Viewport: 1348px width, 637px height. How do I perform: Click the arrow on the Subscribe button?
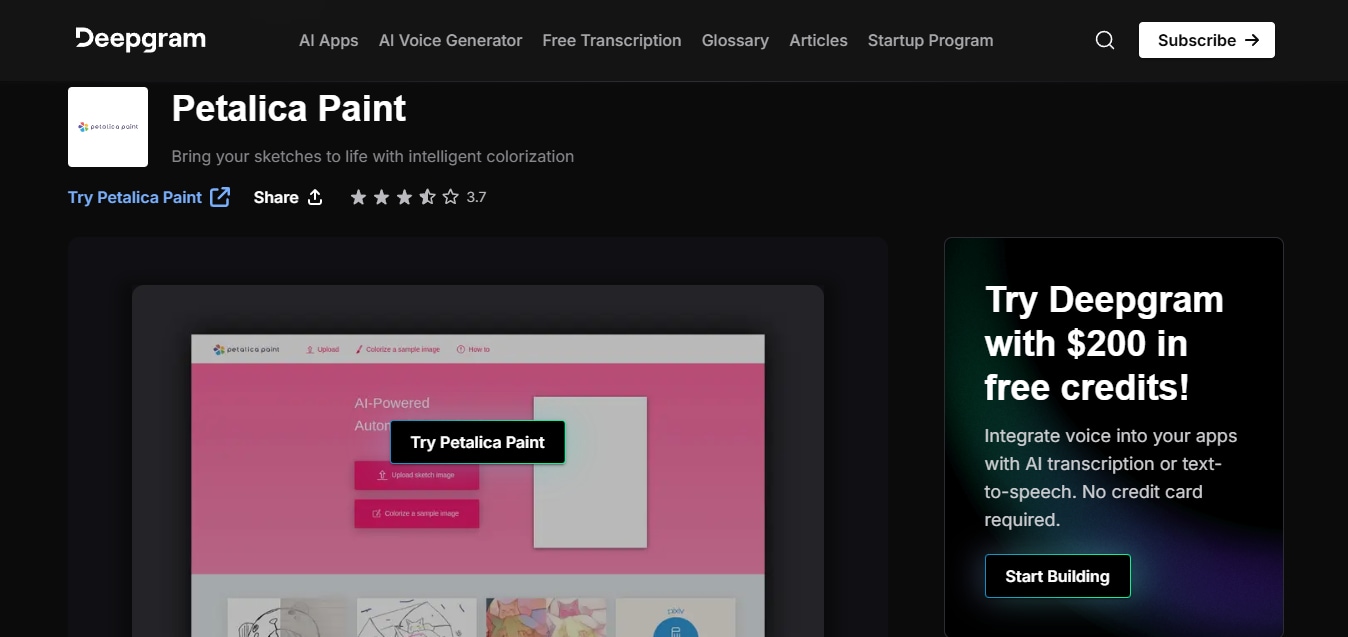tap(1252, 40)
